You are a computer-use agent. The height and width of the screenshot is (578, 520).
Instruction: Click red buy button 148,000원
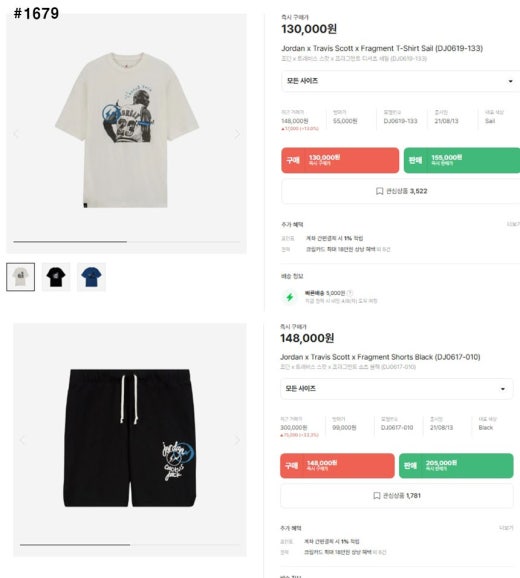pos(337,466)
